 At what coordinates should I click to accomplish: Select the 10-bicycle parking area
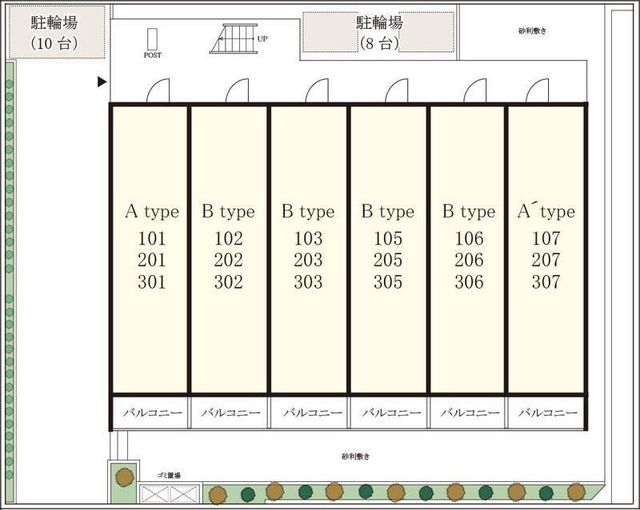click(x=54, y=30)
